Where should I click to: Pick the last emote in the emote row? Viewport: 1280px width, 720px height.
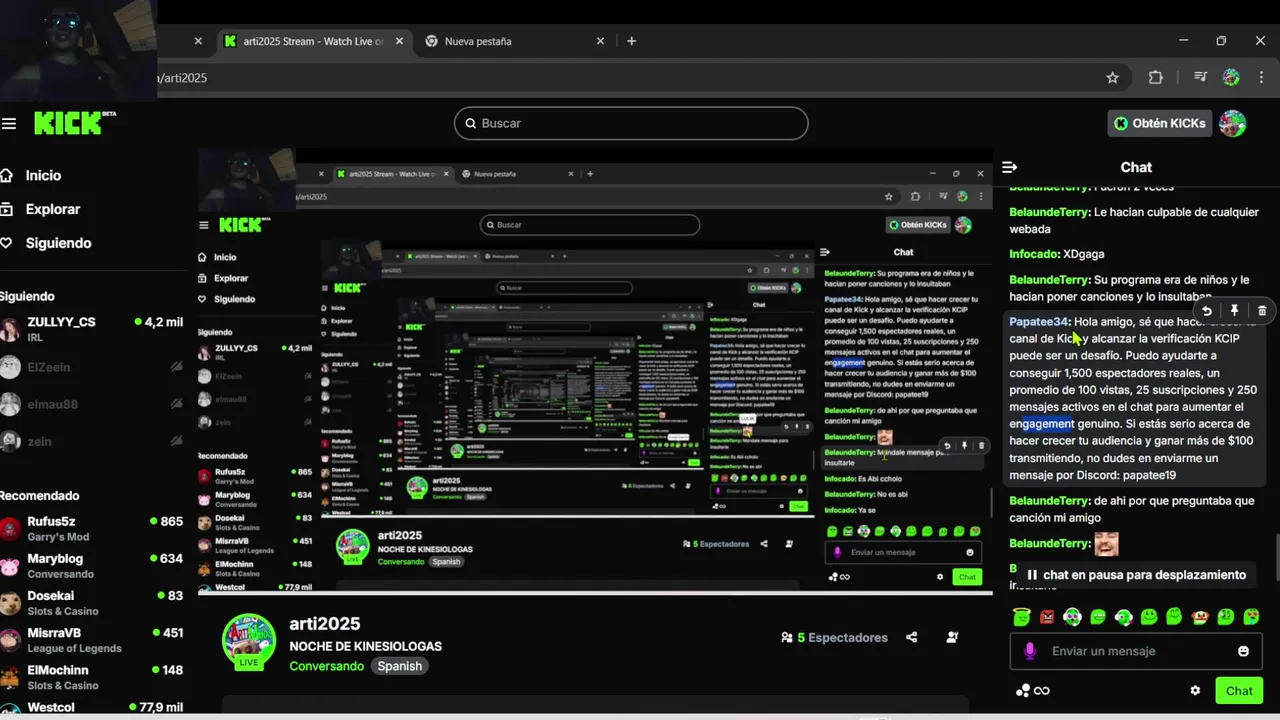click(1251, 617)
